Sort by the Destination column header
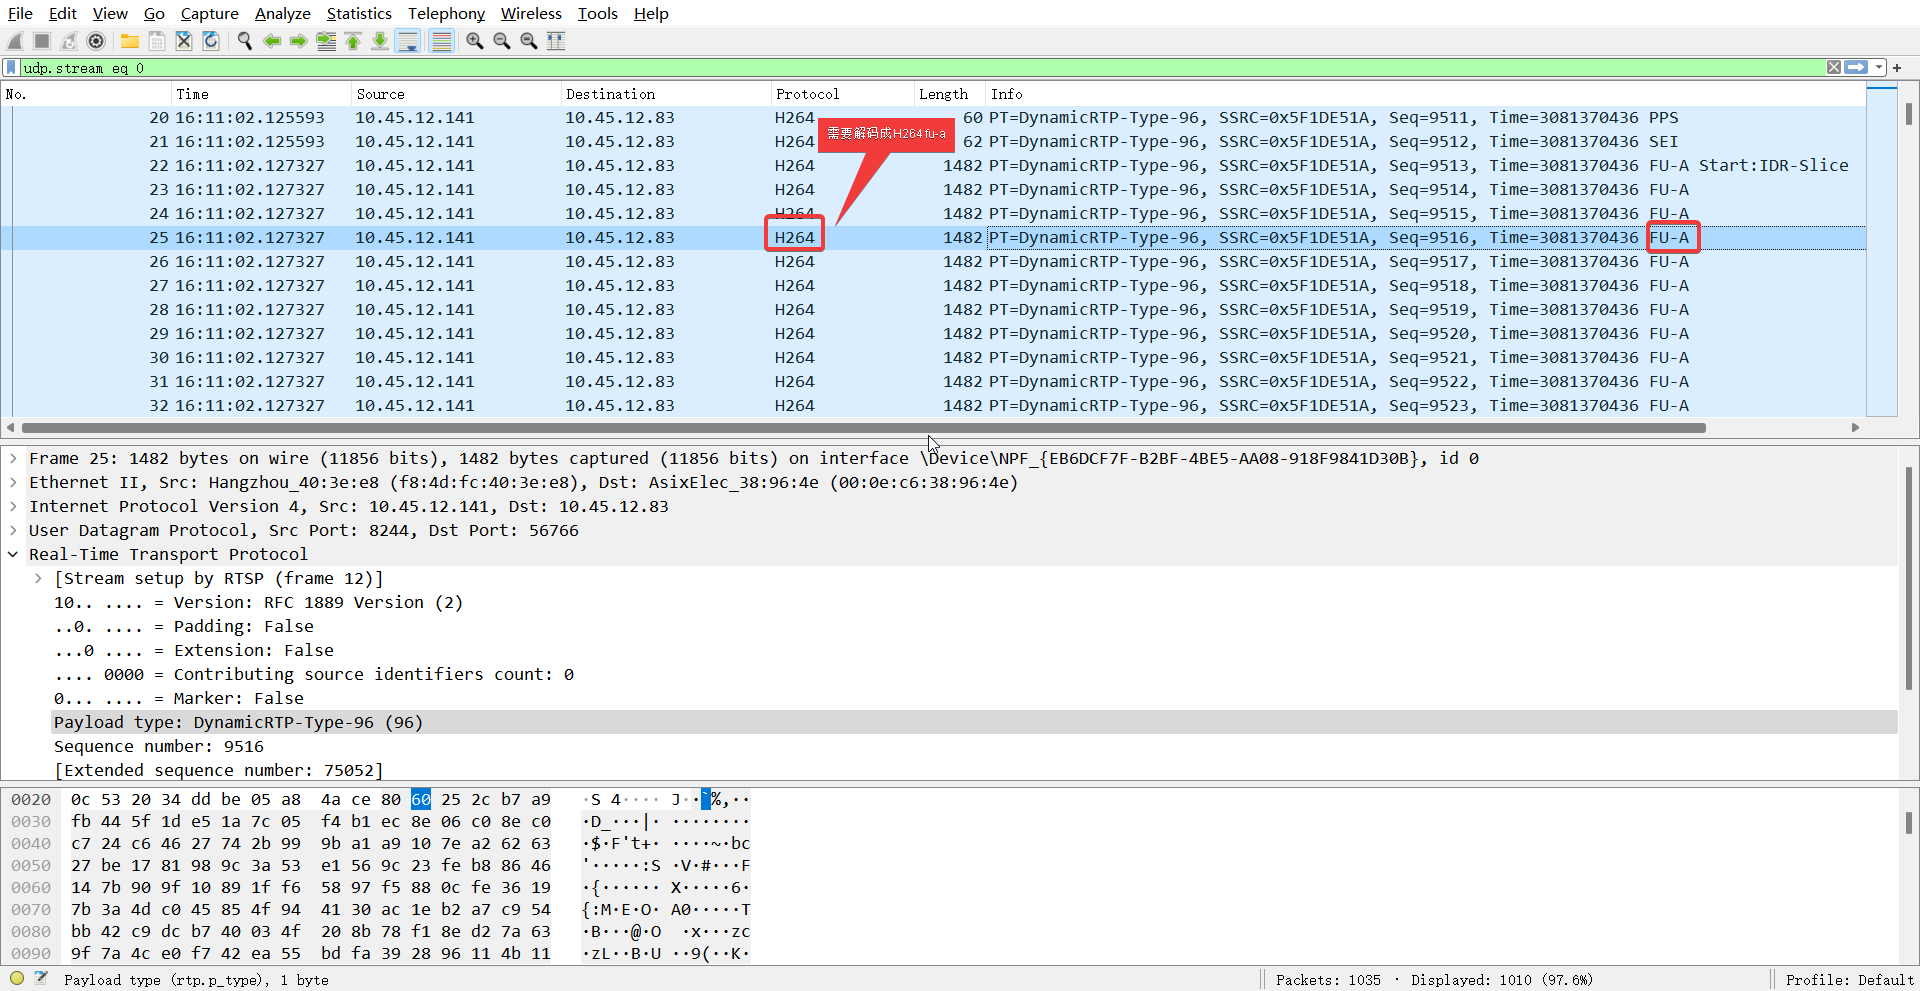 point(666,94)
